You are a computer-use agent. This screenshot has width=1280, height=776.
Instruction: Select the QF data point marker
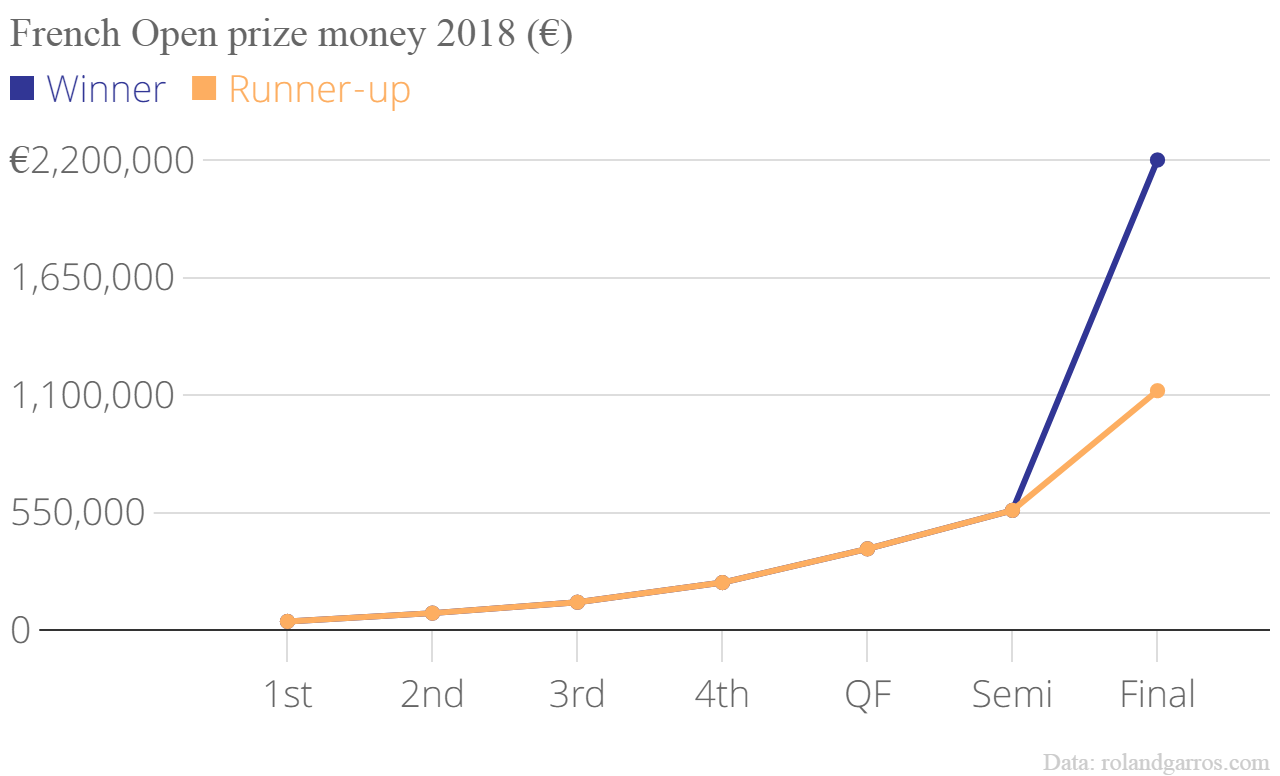coord(867,548)
